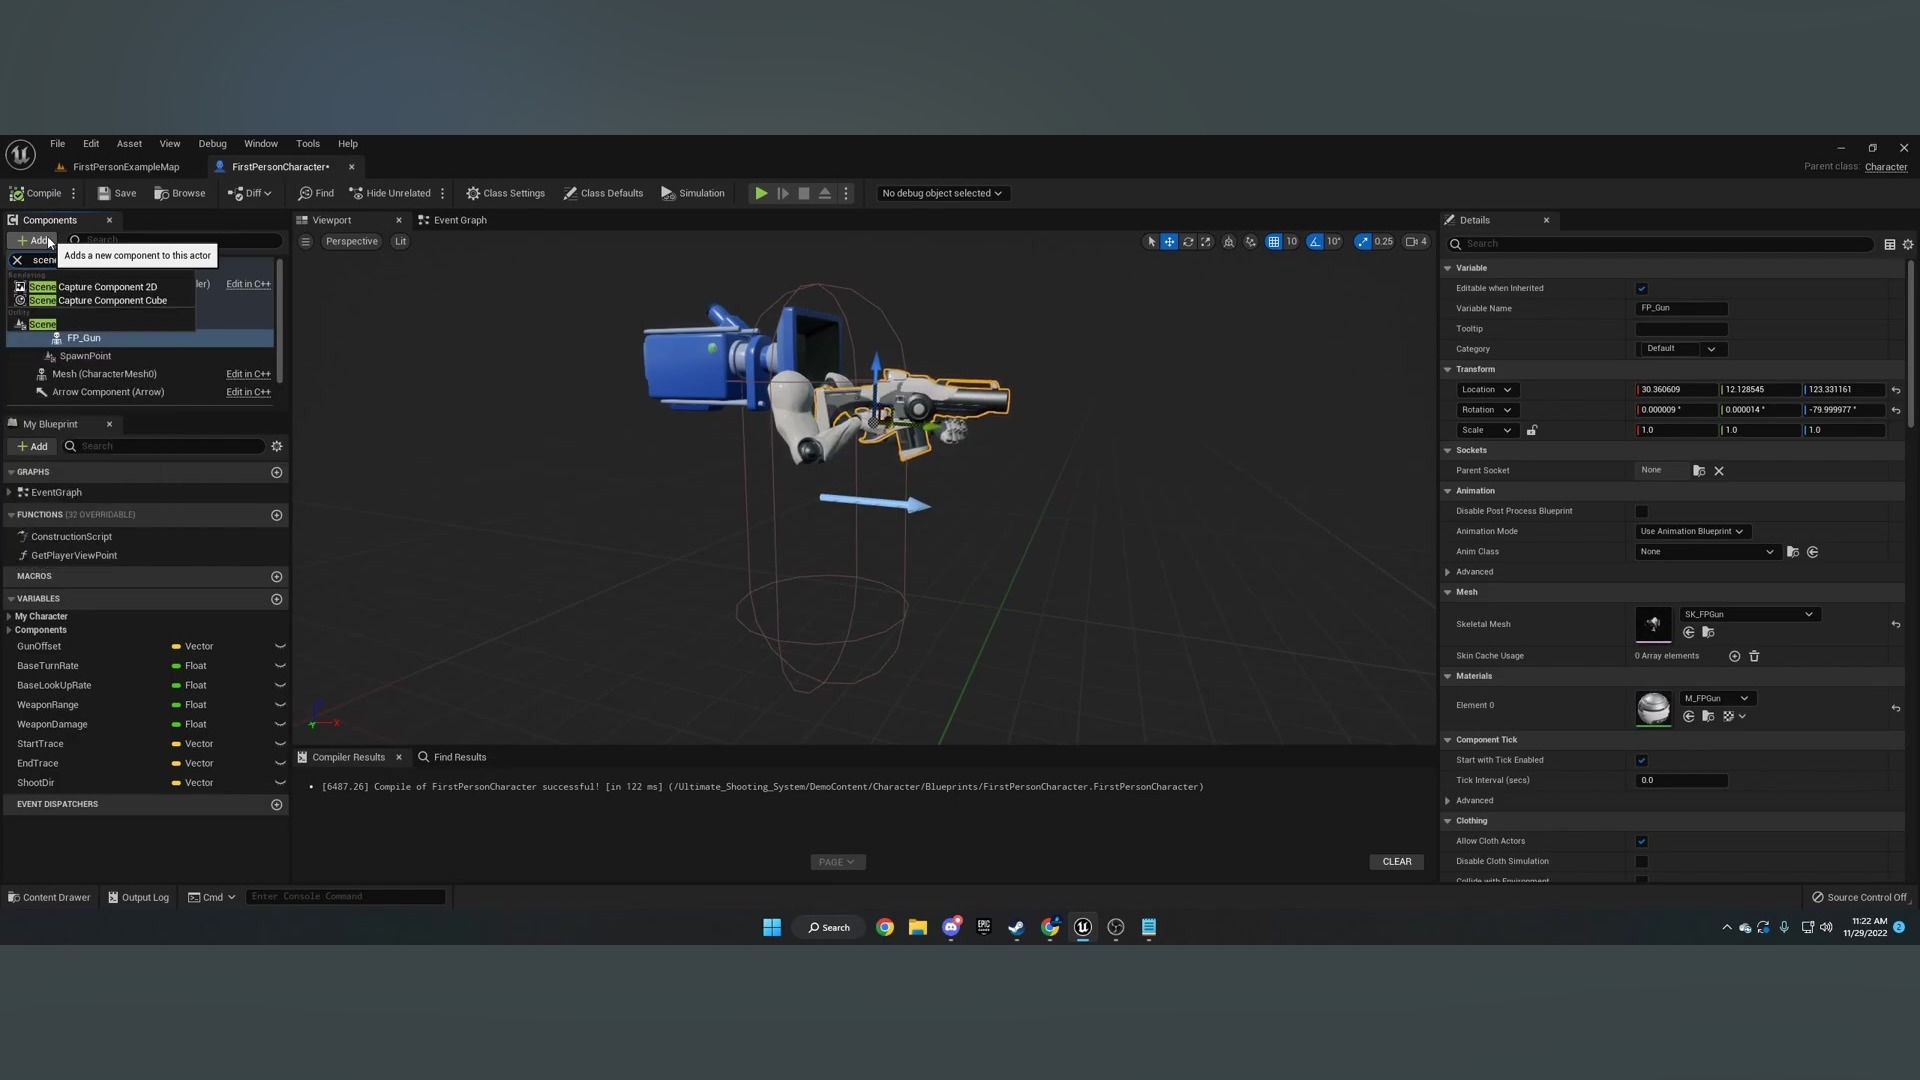Browse to asset in Content Browser
The image size is (1920, 1080).
point(180,193)
